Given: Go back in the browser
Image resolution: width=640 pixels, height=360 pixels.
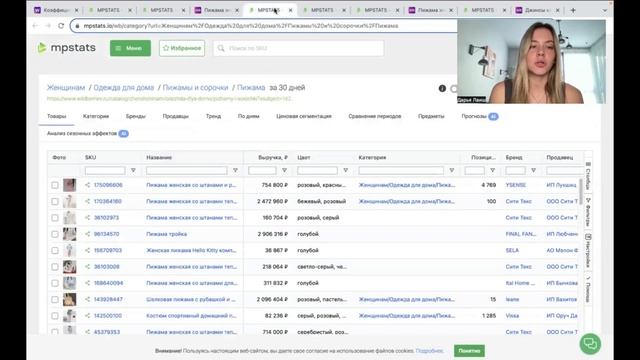Looking at the screenshot, I should click(35, 26).
